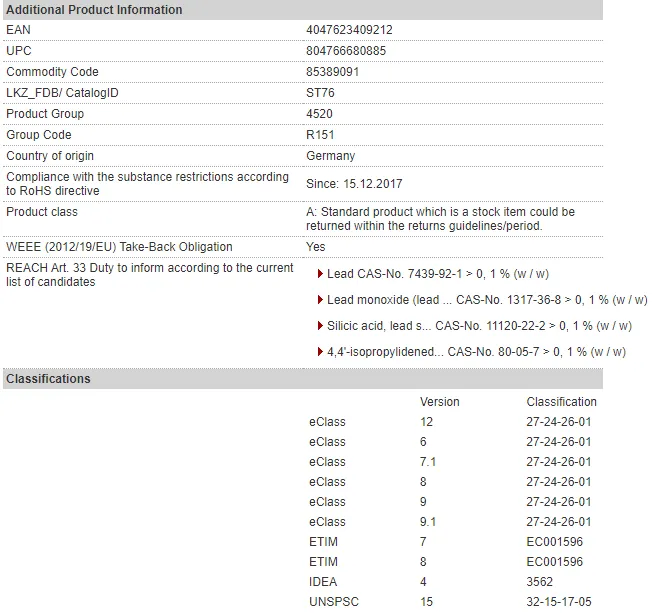Select CatalogID value ST76
The width and height of the screenshot is (652, 613).
pyautogui.click(x=320, y=93)
